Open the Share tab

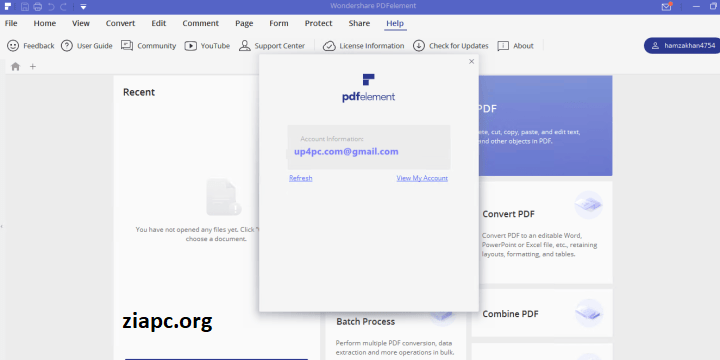pyautogui.click(x=359, y=23)
